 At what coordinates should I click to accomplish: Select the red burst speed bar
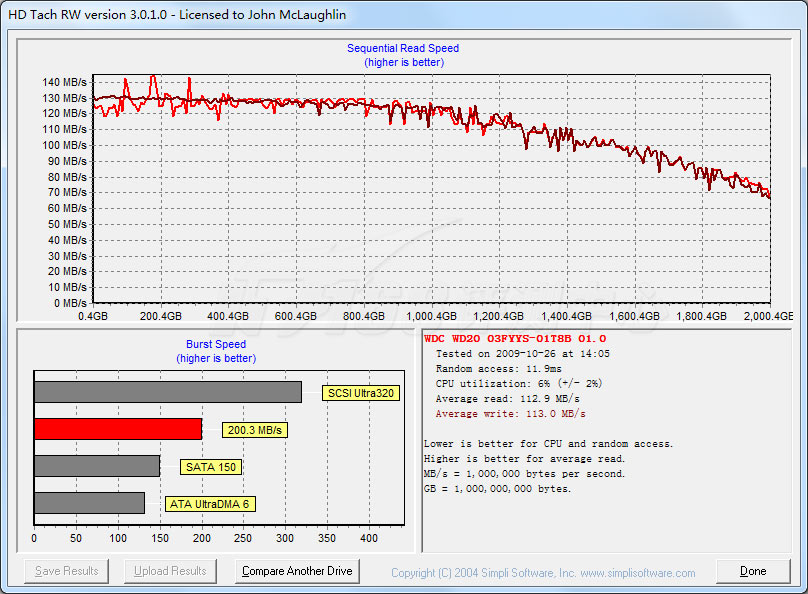pos(117,429)
